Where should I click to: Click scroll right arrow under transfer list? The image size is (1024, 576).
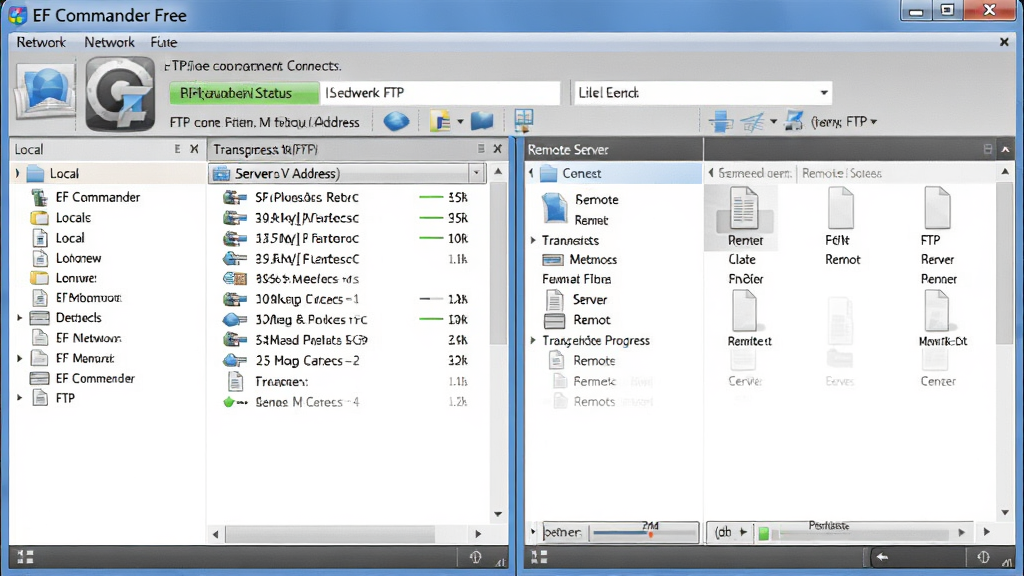pos(478,534)
